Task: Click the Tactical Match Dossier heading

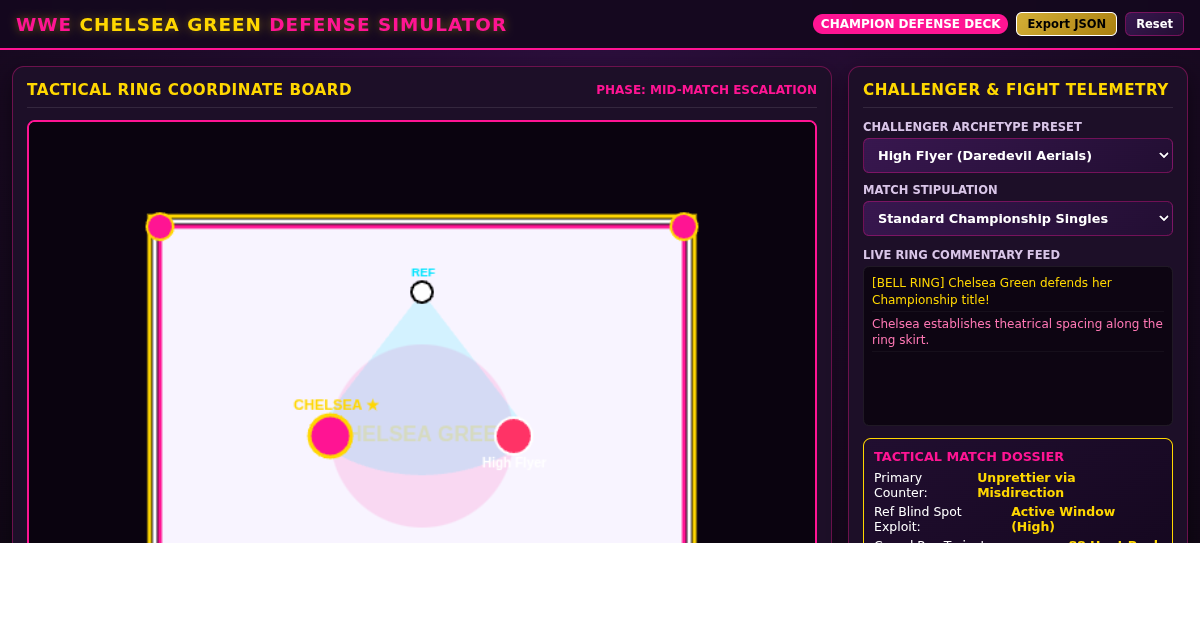Action: click(x=969, y=457)
